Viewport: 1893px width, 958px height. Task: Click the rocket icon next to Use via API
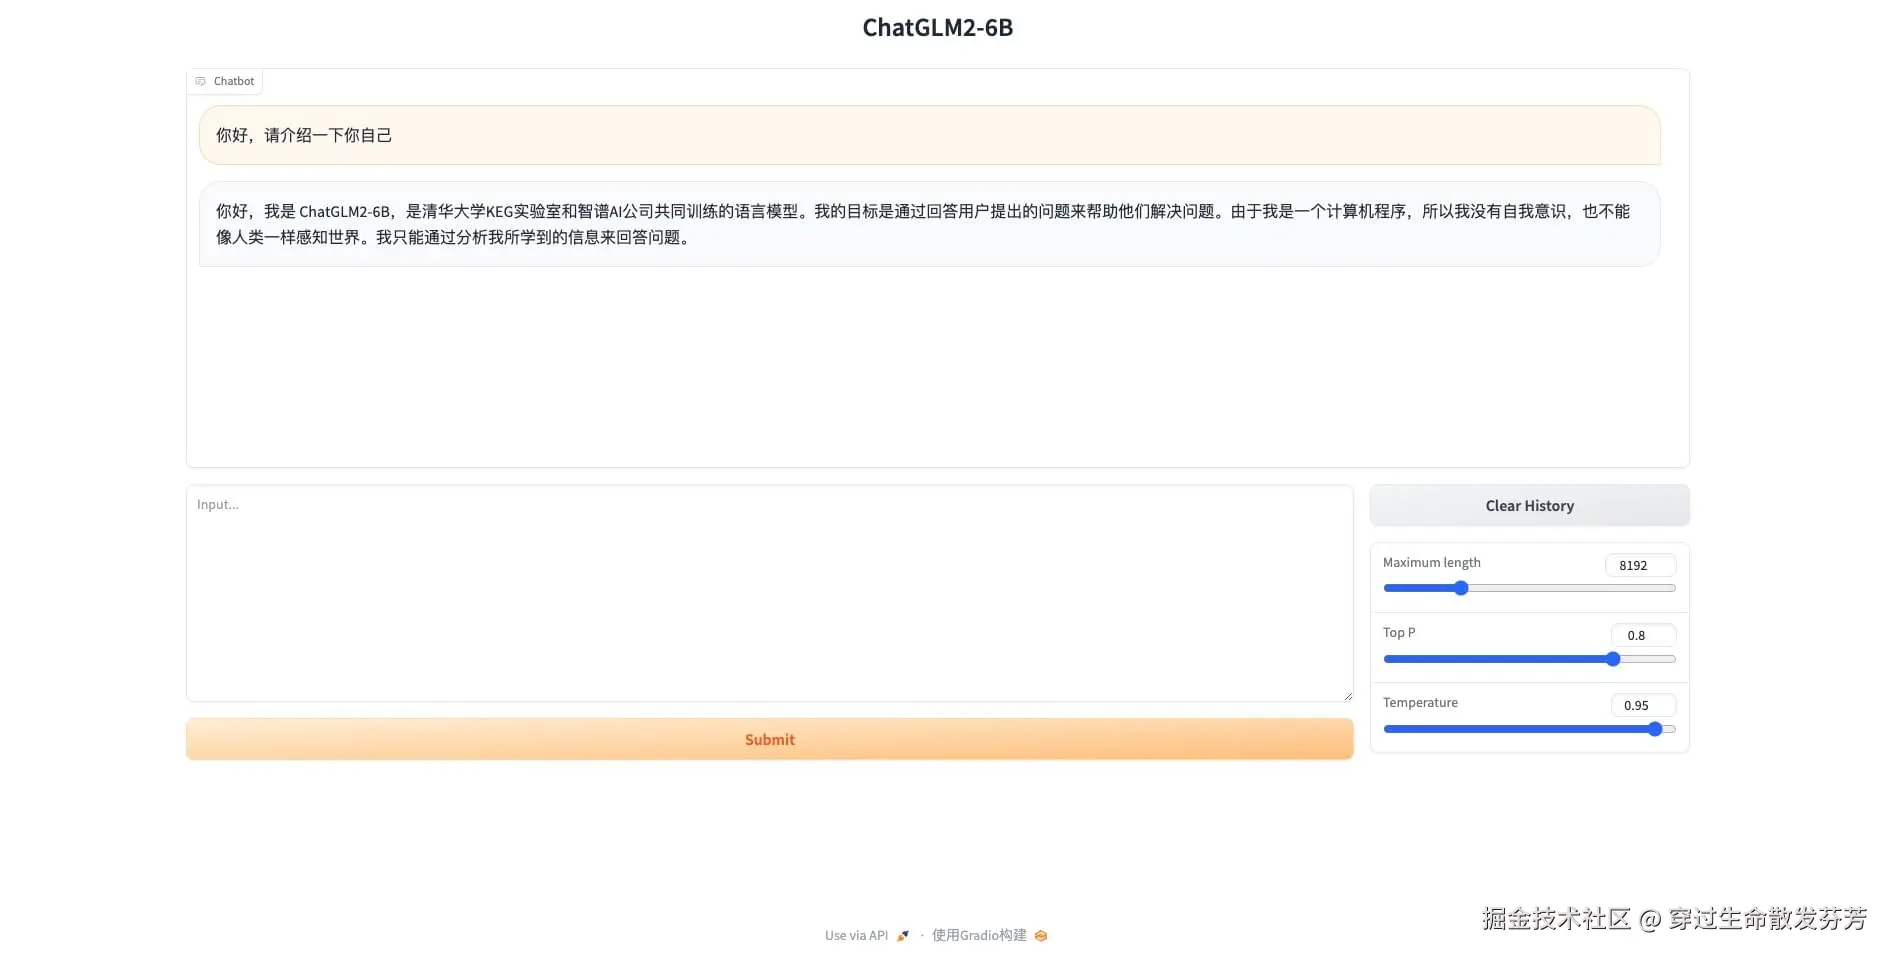pyautogui.click(x=903, y=935)
